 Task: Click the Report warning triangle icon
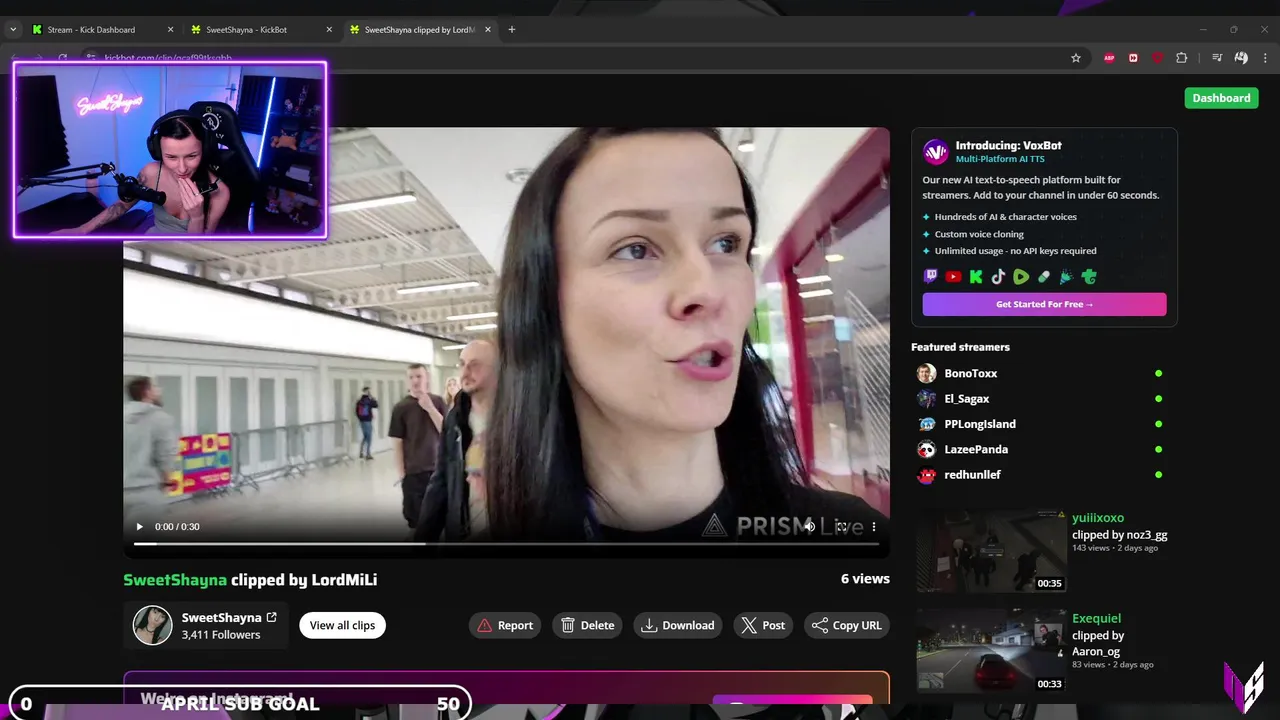tap(485, 625)
